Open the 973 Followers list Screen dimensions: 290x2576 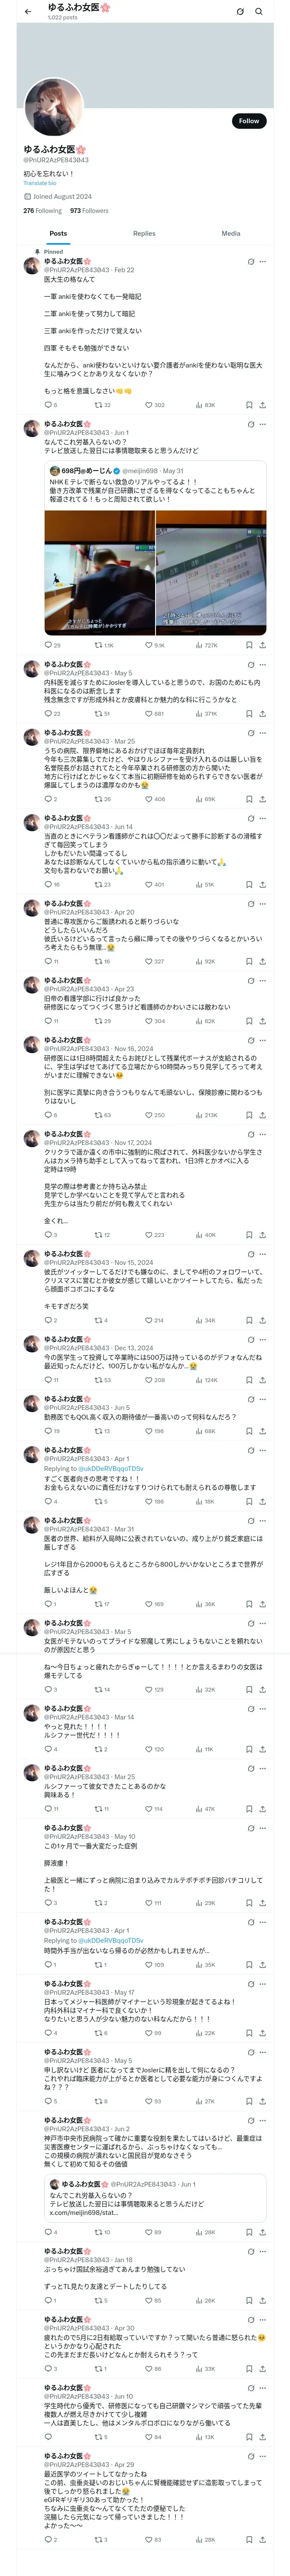click(89, 211)
